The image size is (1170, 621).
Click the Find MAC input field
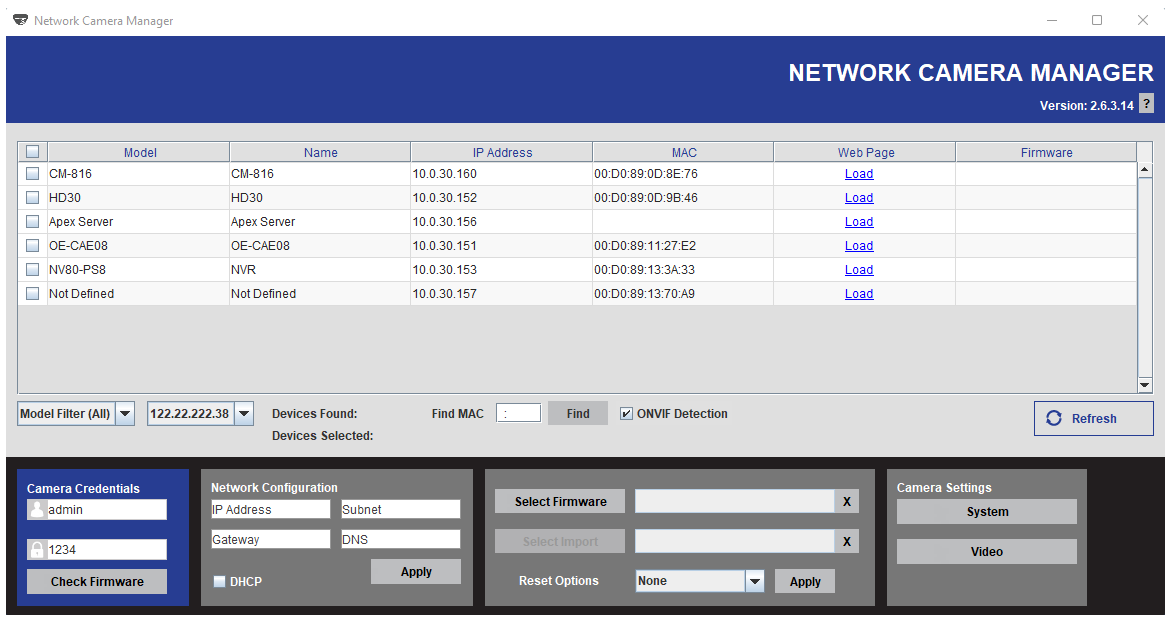click(519, 413)
